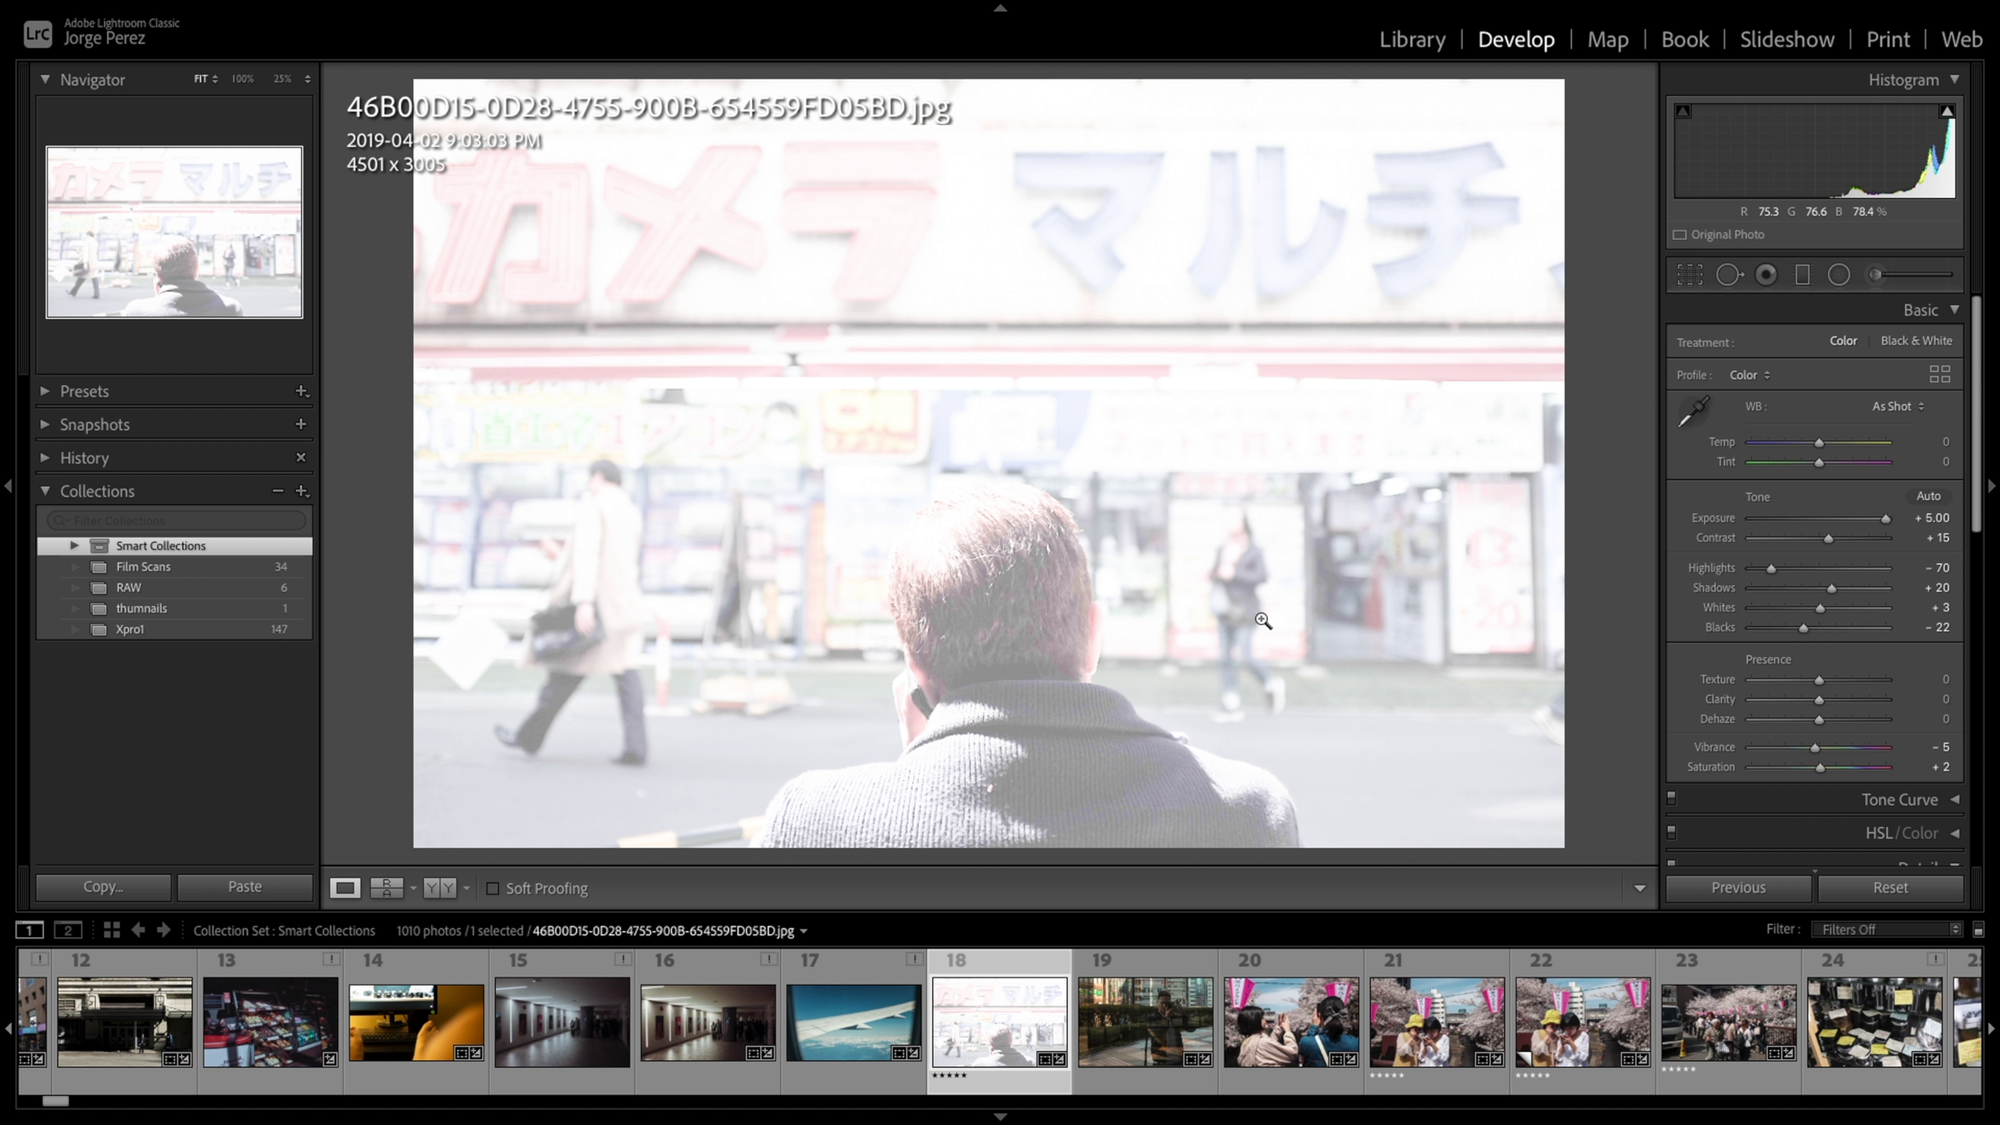2000x1125 pixels.
Task: Click the Reset button
Action: (1890, 888)
